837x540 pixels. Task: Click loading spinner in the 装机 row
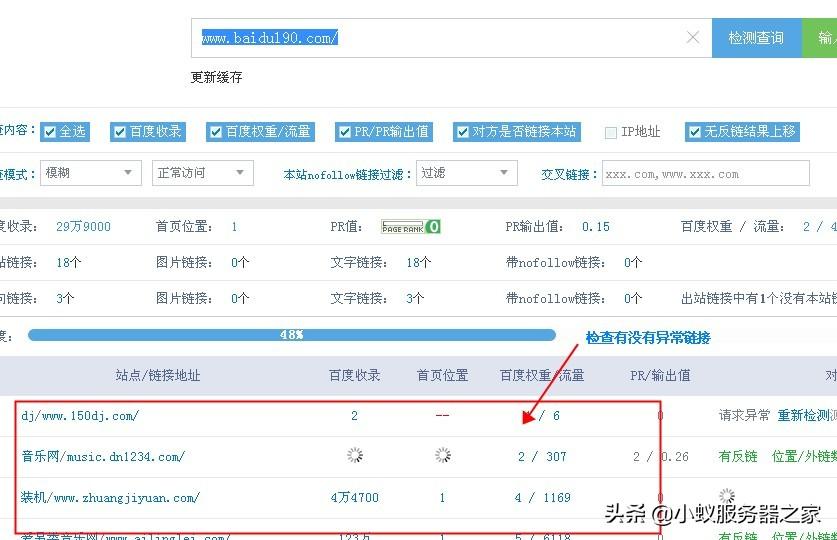(727, 497)
